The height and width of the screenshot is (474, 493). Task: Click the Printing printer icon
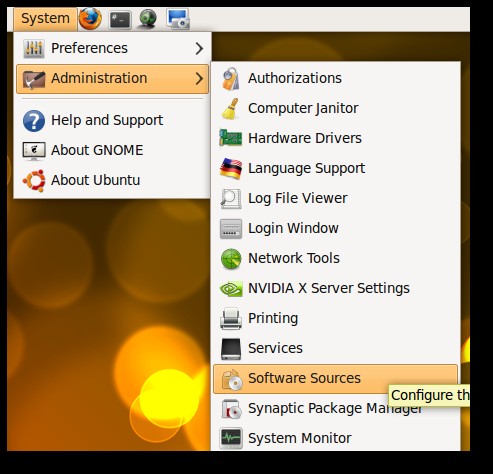pos(231,319)
